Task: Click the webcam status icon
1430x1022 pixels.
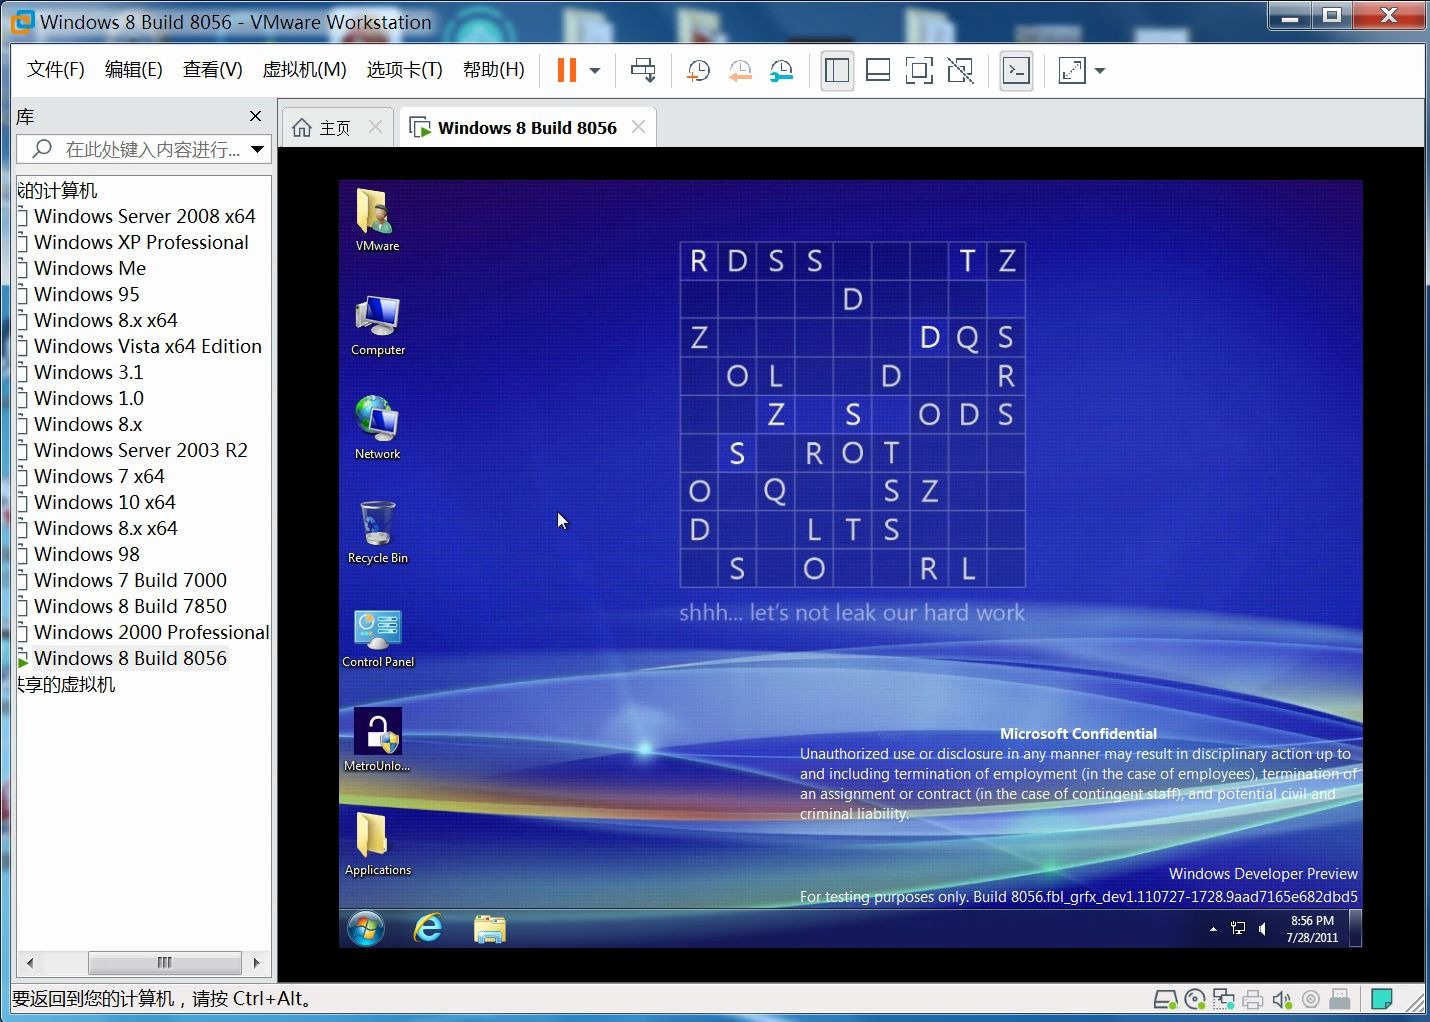Action: point(1311,999)
